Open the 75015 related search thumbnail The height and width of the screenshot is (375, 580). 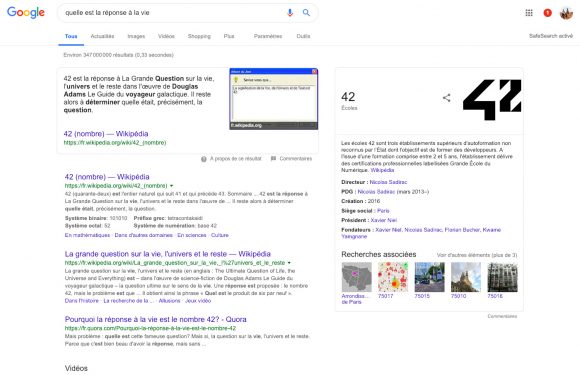pyautogui.click(x=429, y=277)
